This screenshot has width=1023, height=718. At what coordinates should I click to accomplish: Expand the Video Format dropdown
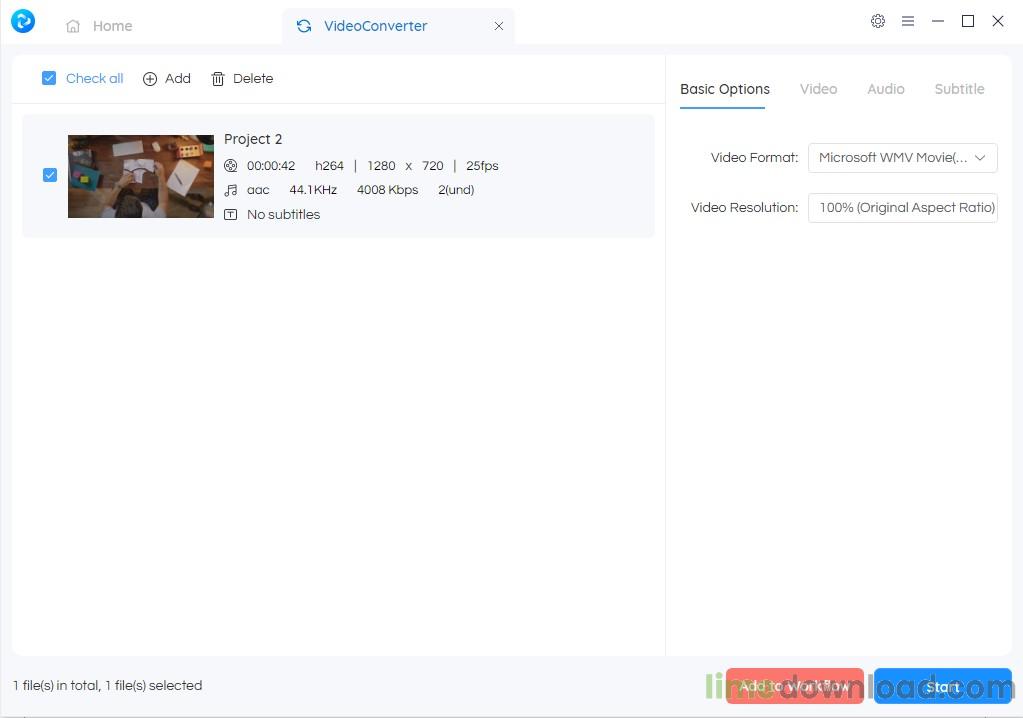(x=902, y=158)
